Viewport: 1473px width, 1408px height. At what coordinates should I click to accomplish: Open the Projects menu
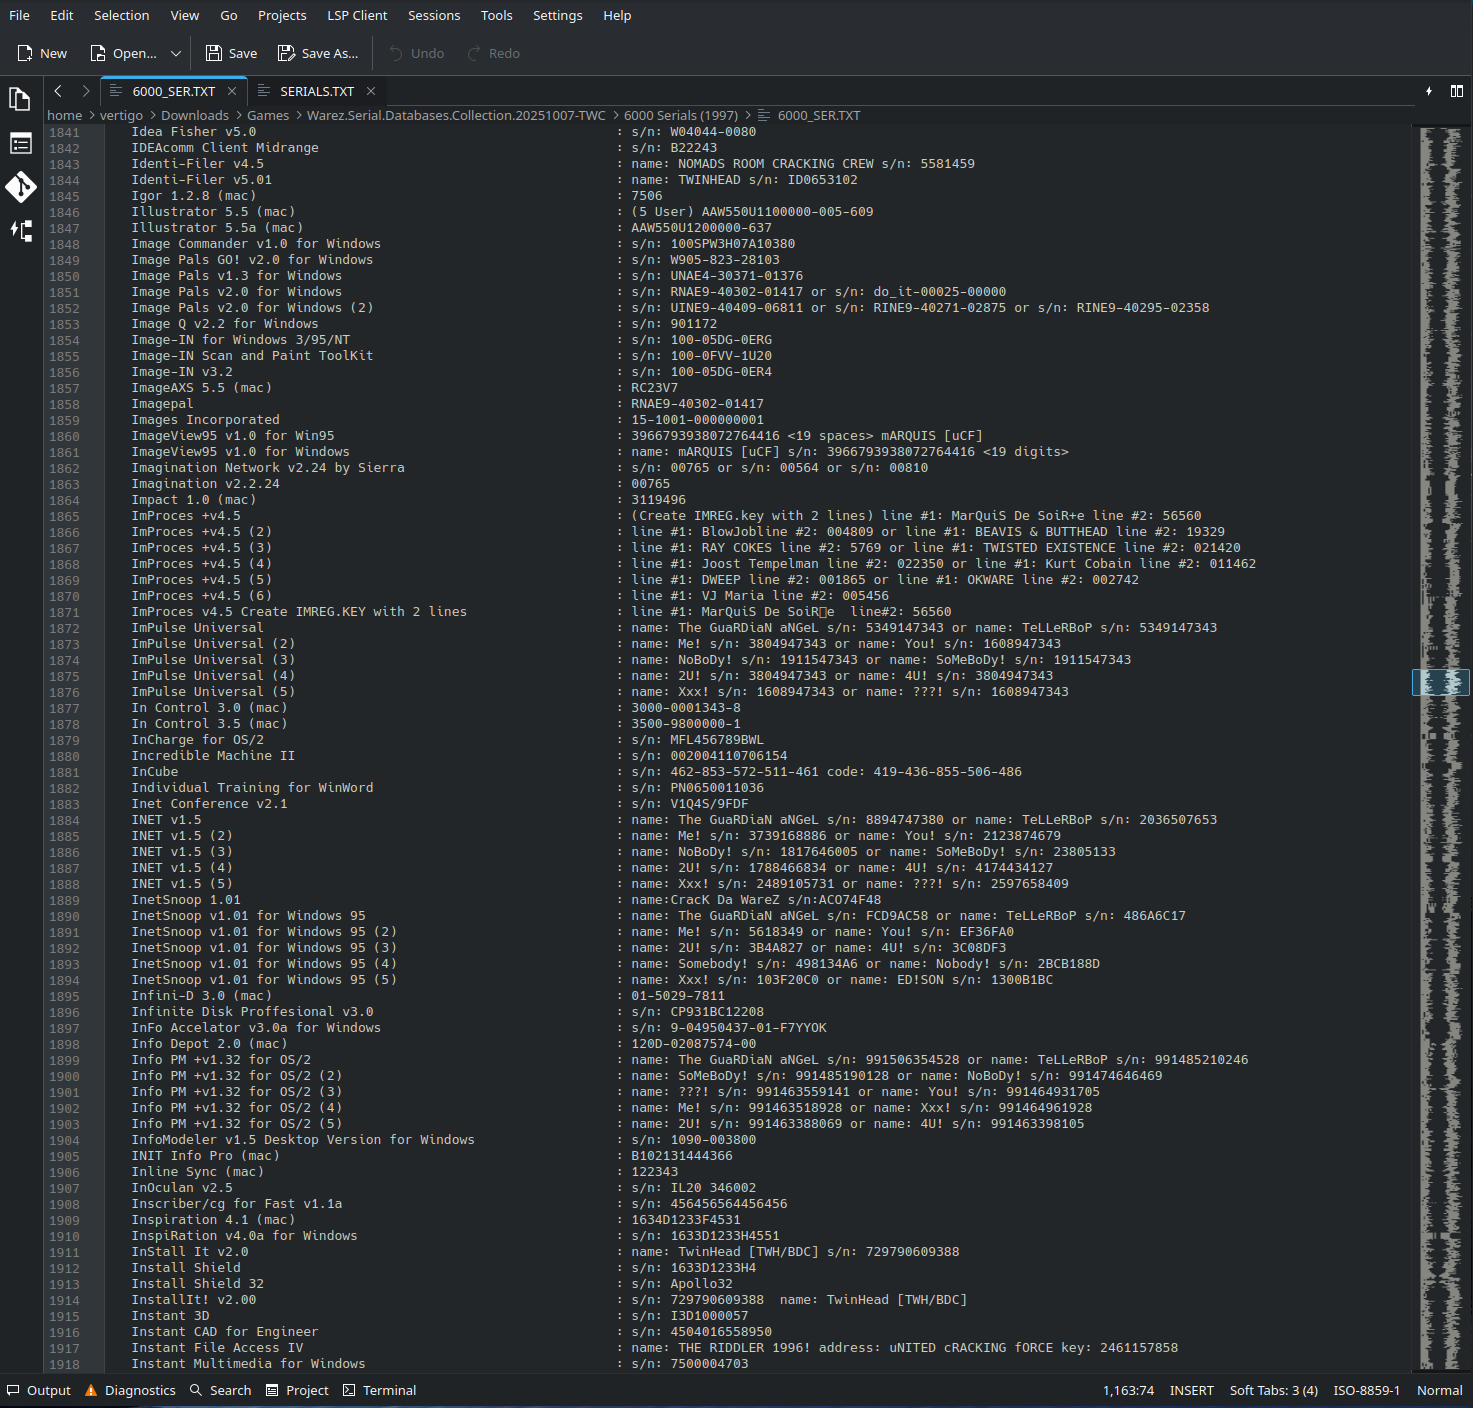click(x=282, y=15)
